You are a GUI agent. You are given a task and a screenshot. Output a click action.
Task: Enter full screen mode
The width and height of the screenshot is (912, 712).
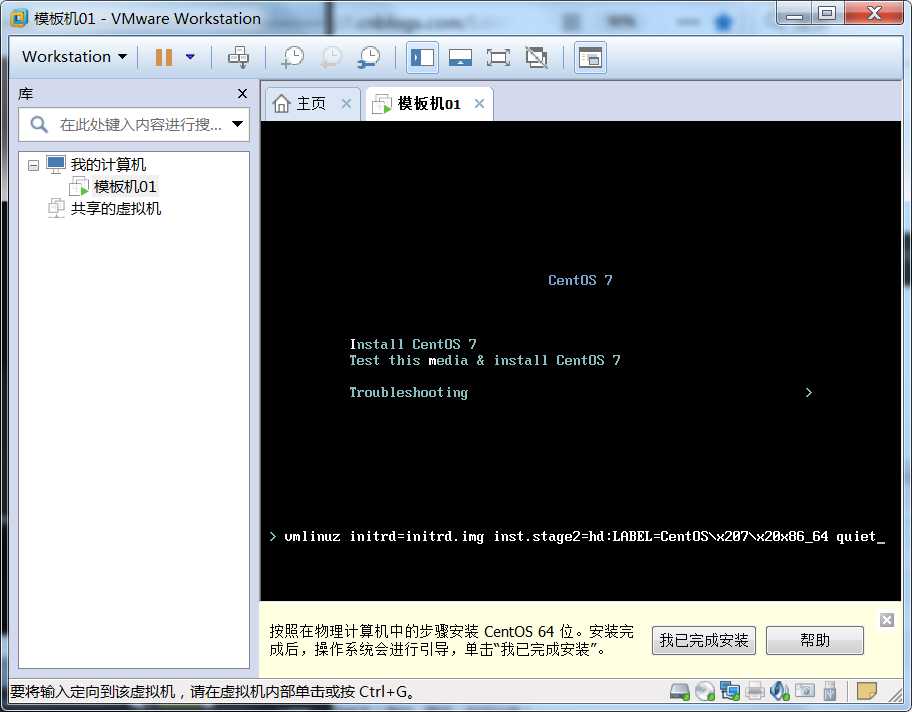[x=498, y=57]
